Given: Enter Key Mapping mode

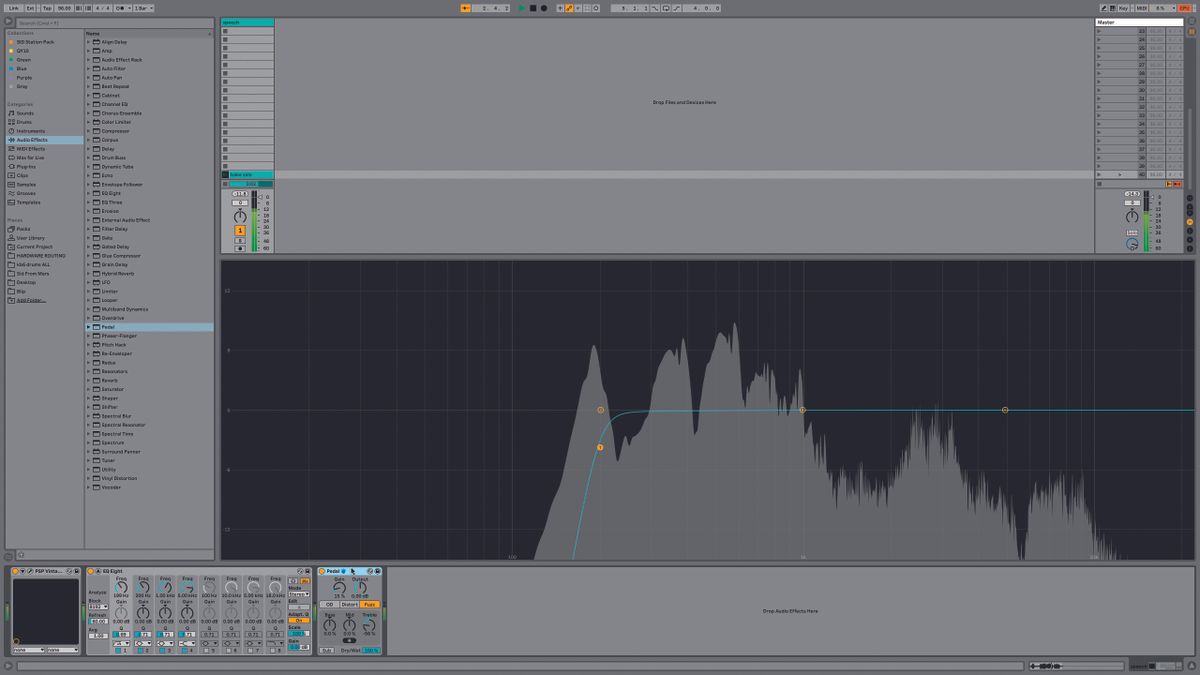Looking at the screenshot, I should click(1123, 7).
